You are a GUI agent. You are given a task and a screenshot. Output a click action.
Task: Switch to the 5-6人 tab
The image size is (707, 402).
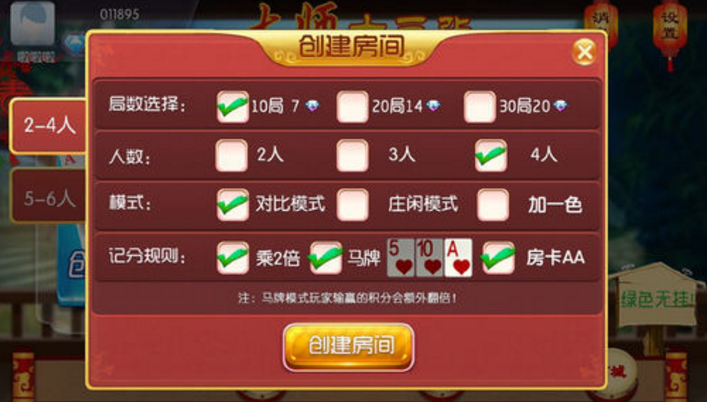(49, 196)
